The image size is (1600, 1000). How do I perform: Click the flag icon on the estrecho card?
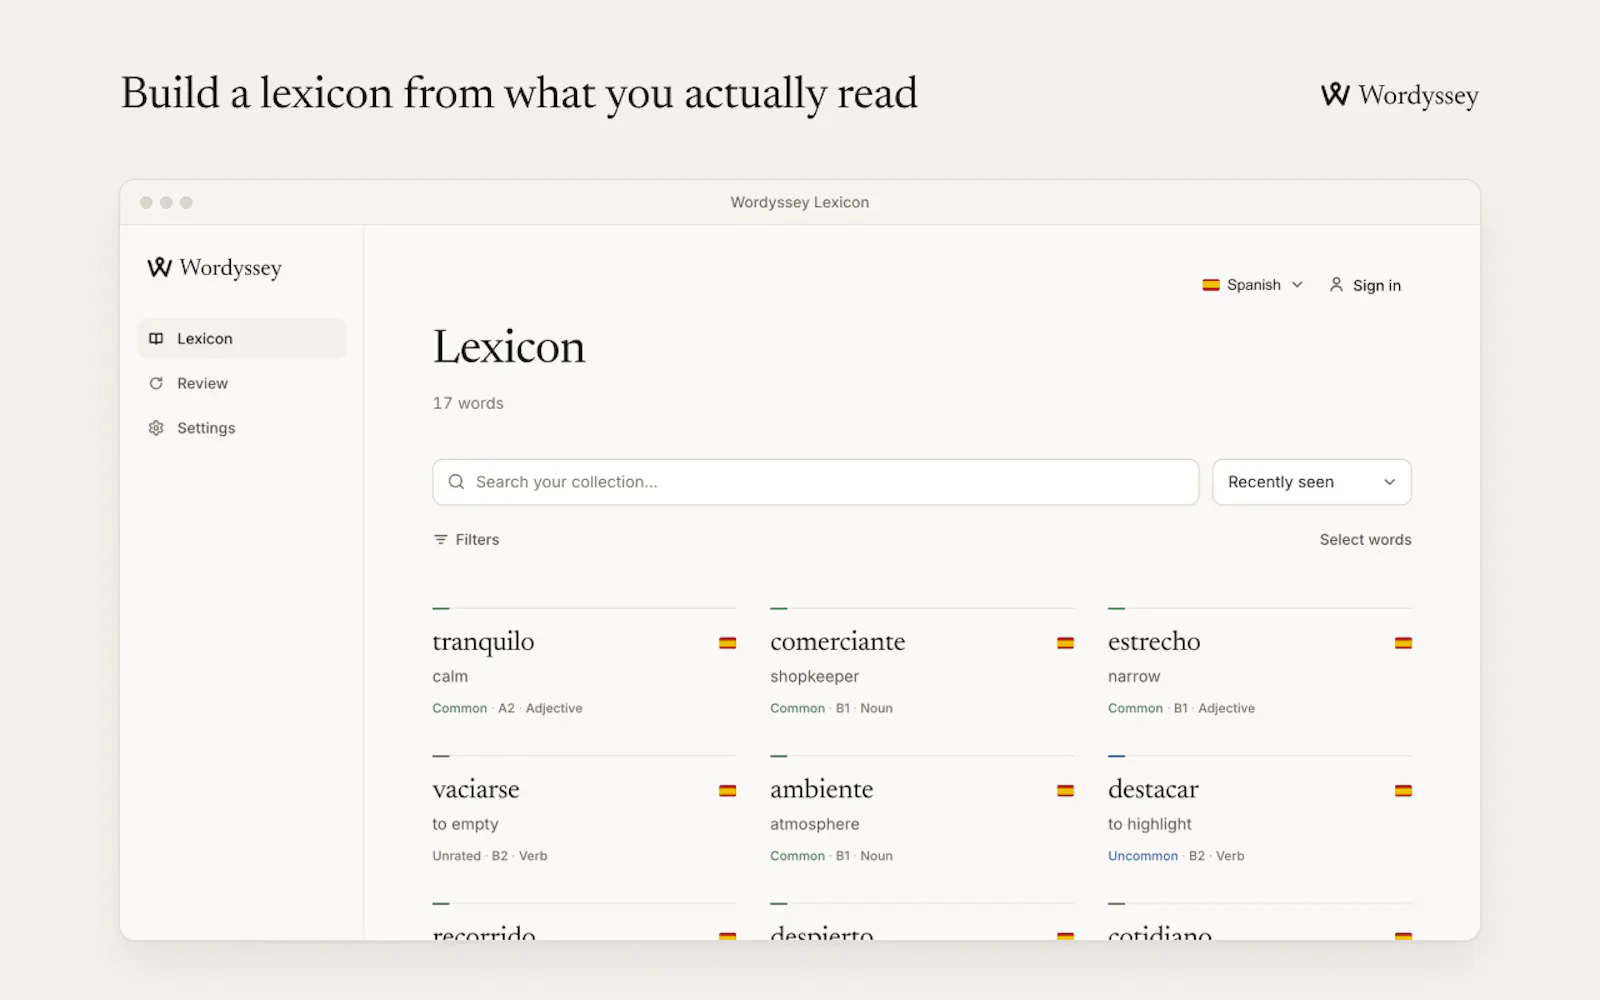click(x=1404, y=643)
